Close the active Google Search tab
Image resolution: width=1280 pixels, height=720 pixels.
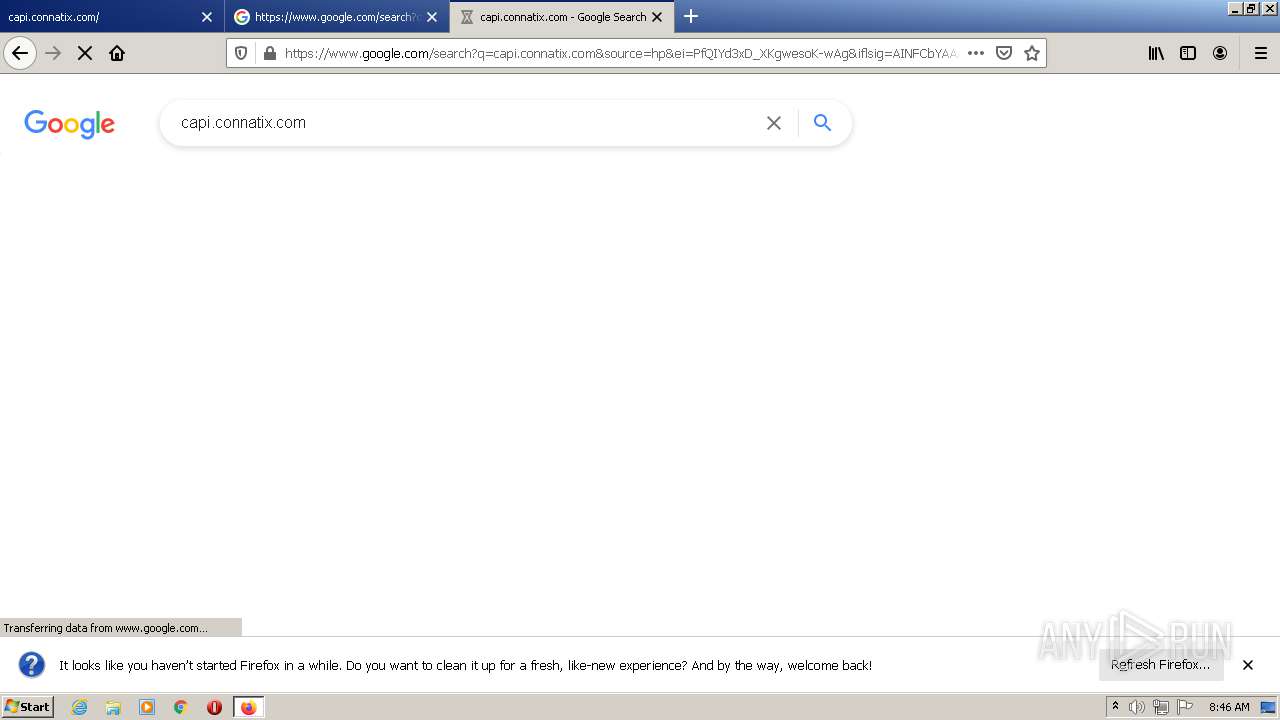pyautogui.click(x=657, y=17)
